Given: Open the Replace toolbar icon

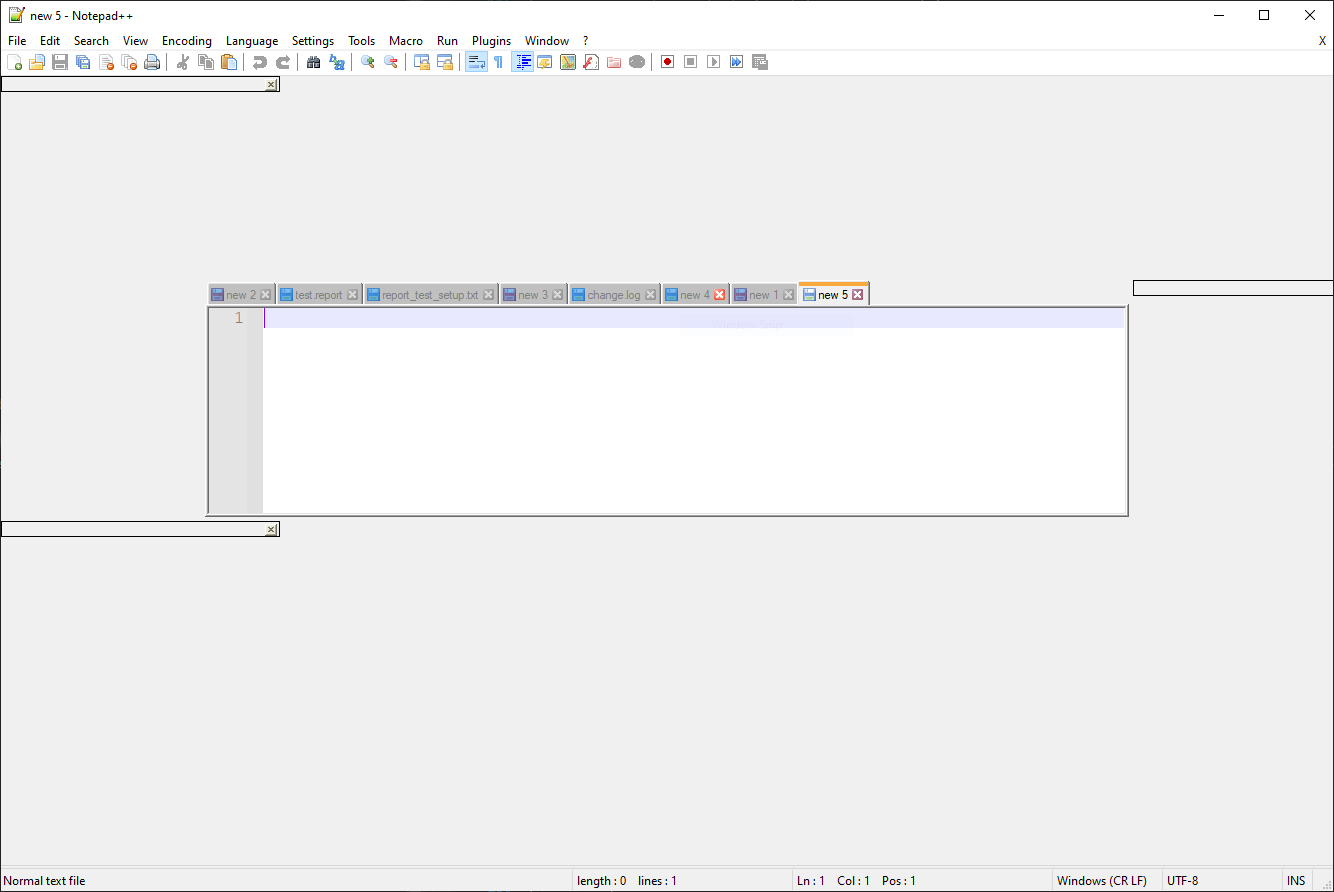Looking at the screenshot, I should point(337,61).
